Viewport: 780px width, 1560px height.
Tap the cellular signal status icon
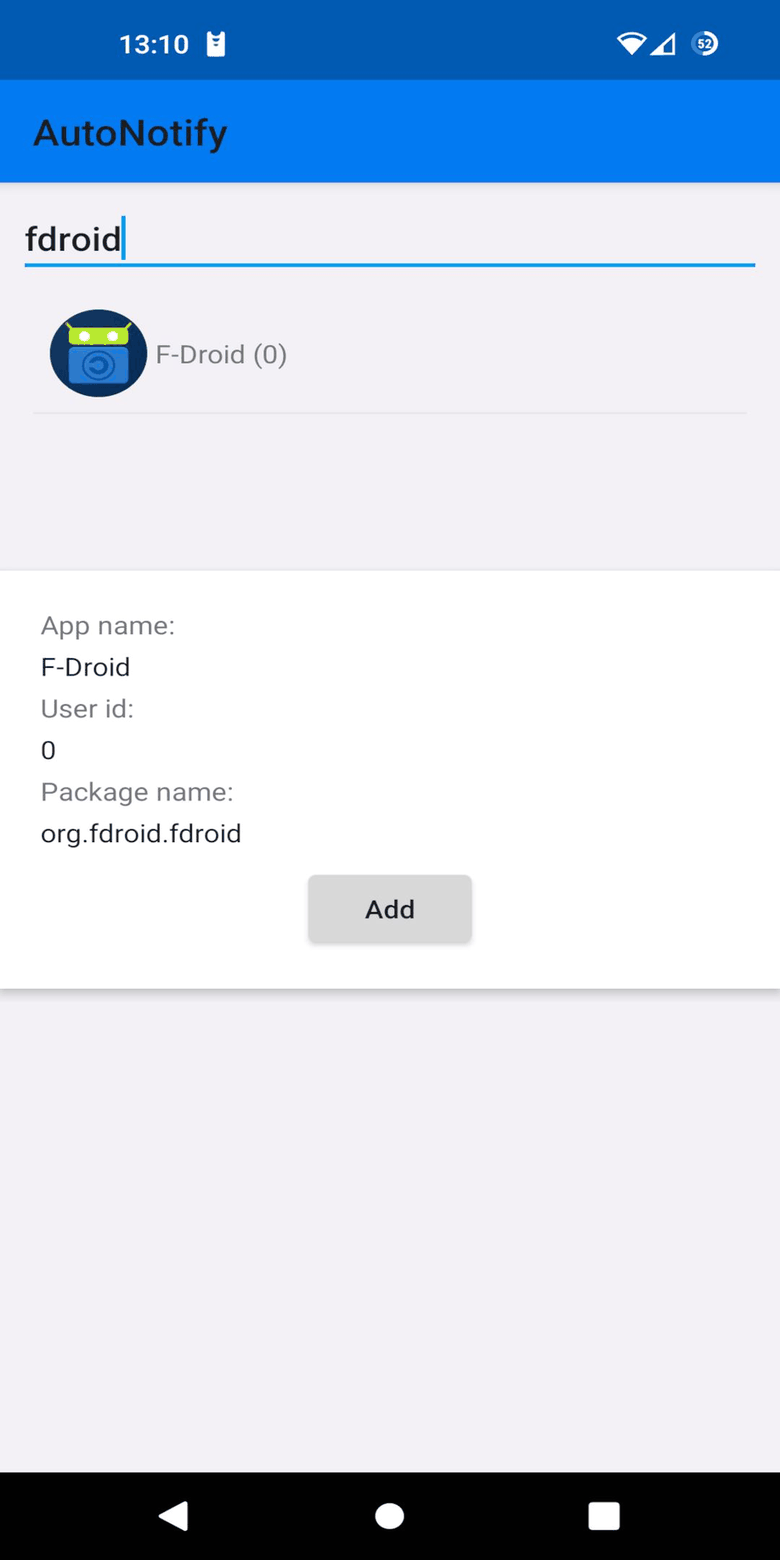(663, 44)
